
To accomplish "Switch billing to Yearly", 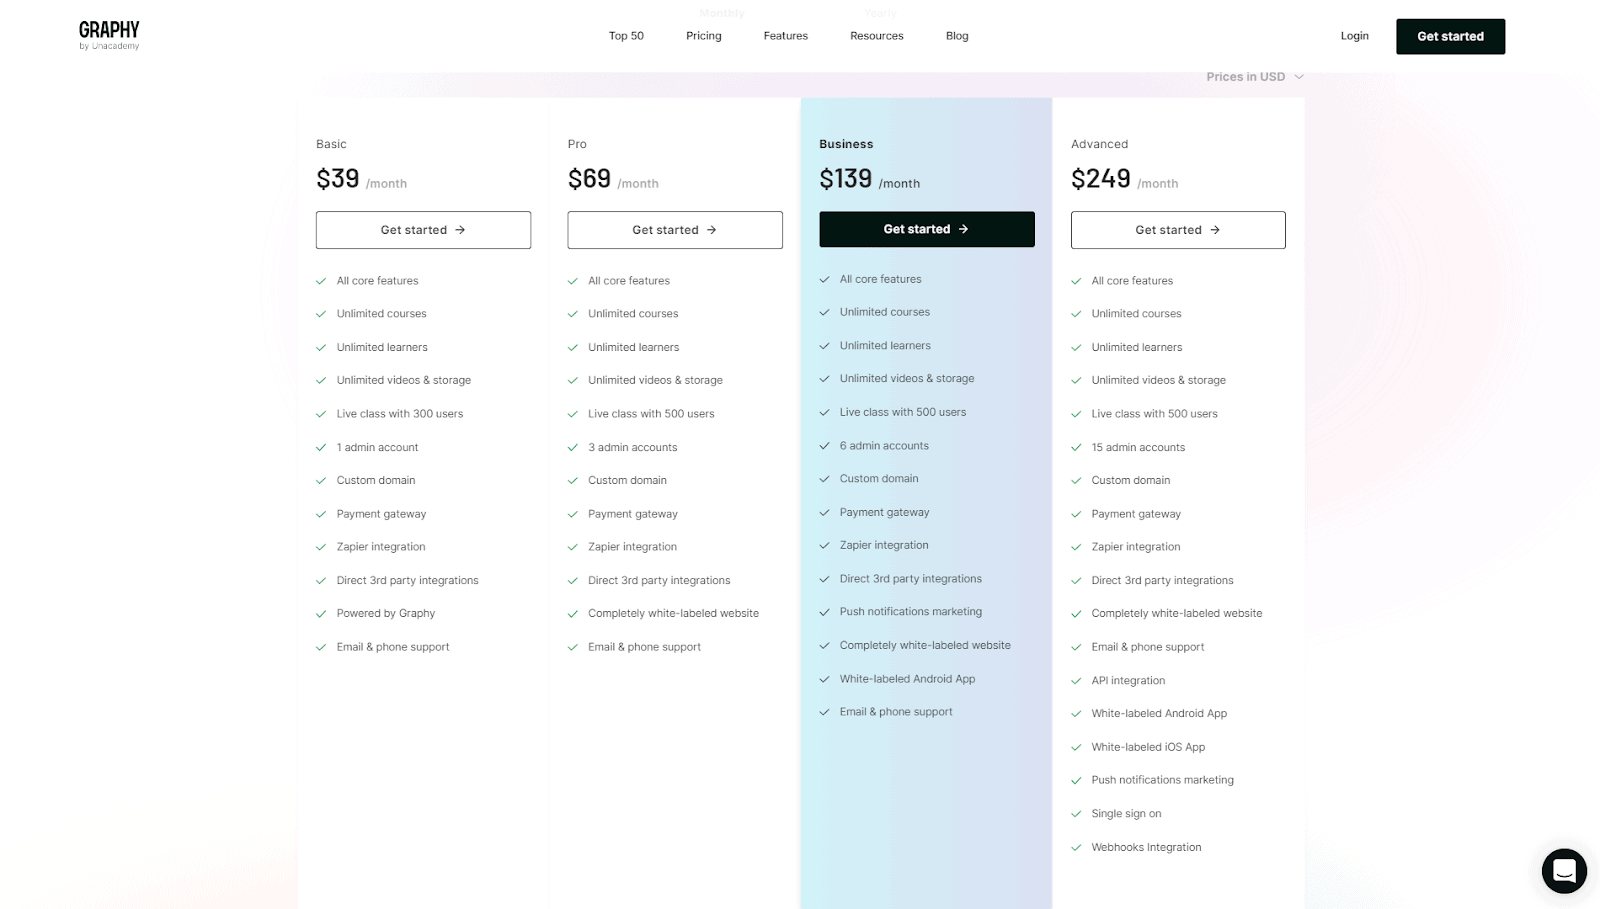I will coord(880,13).
